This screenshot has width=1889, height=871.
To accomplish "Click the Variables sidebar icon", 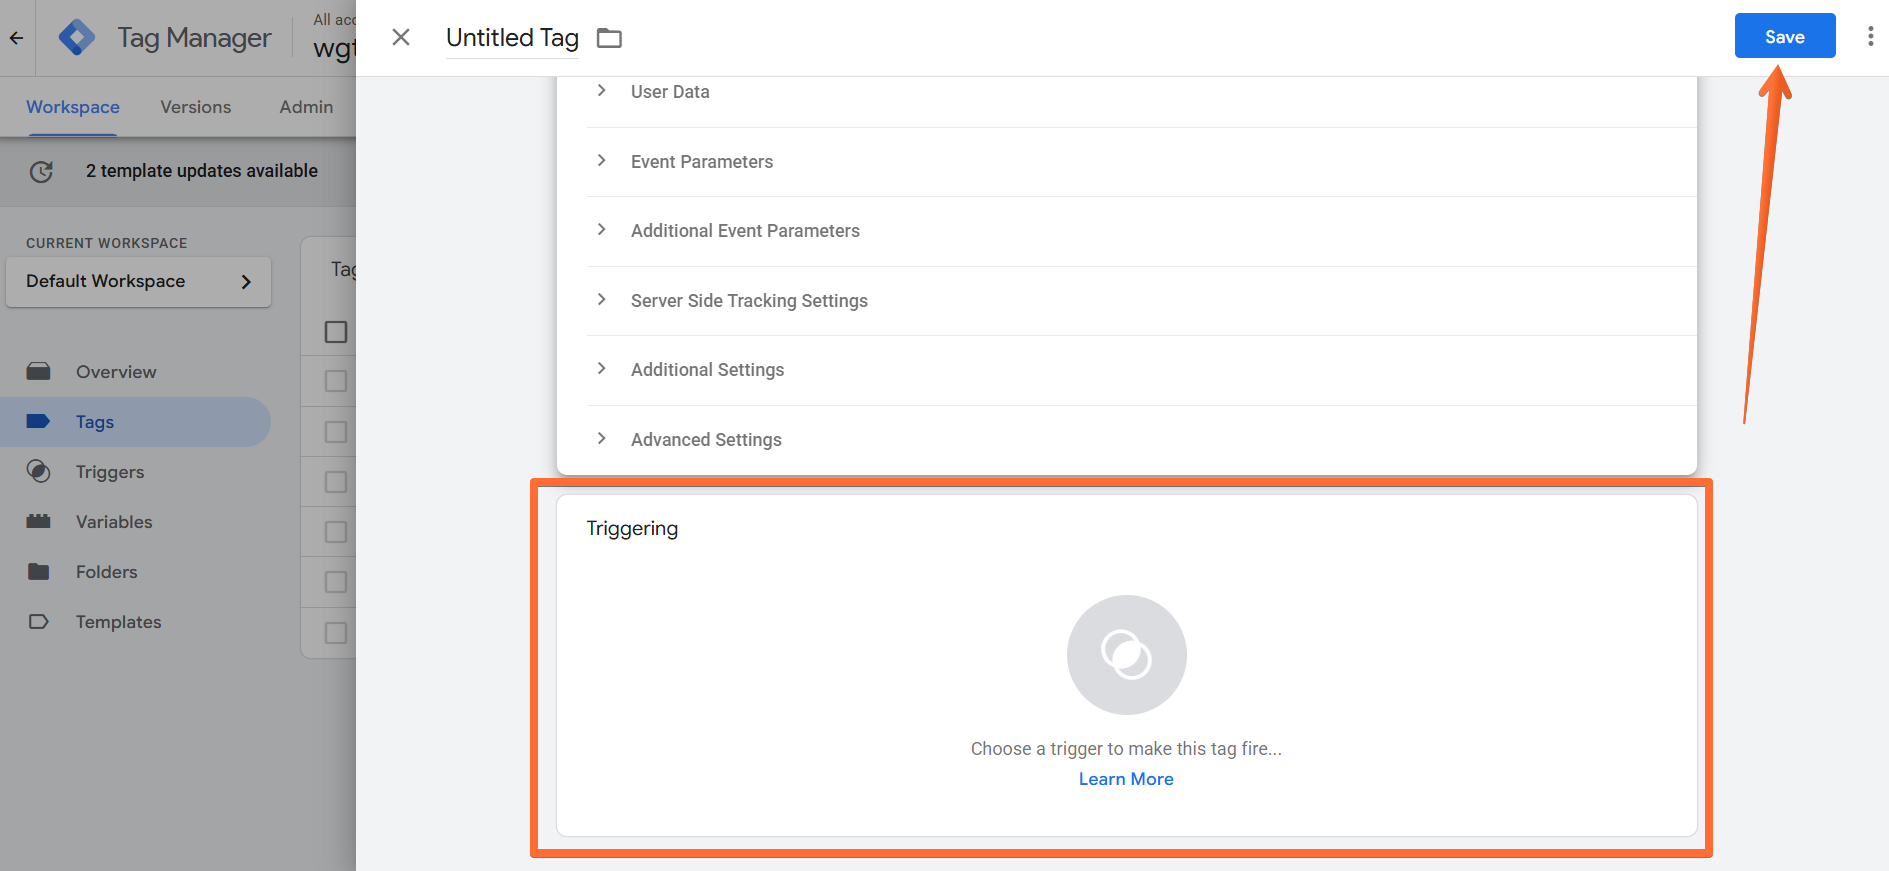I will pos(39,522).
